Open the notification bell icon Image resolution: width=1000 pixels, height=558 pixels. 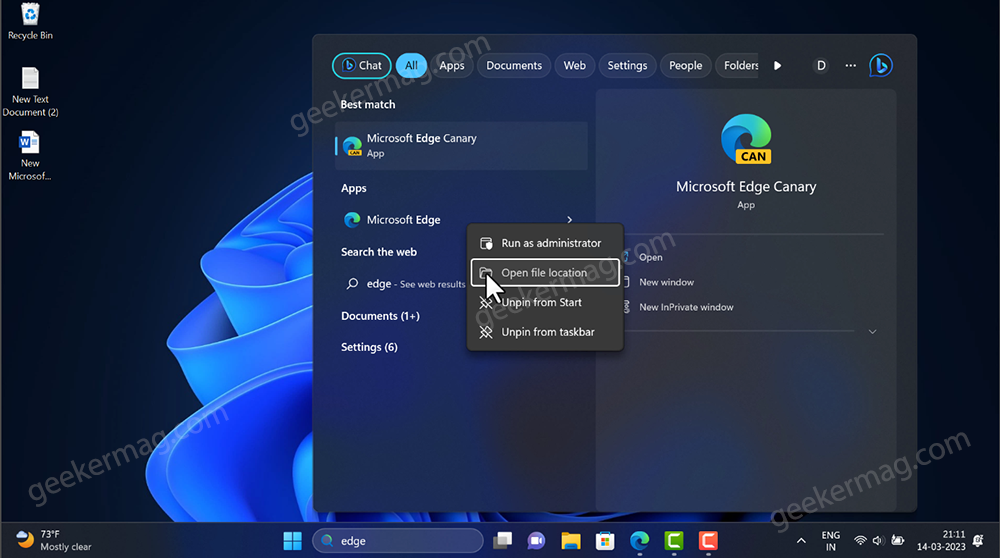pos(978,541)
